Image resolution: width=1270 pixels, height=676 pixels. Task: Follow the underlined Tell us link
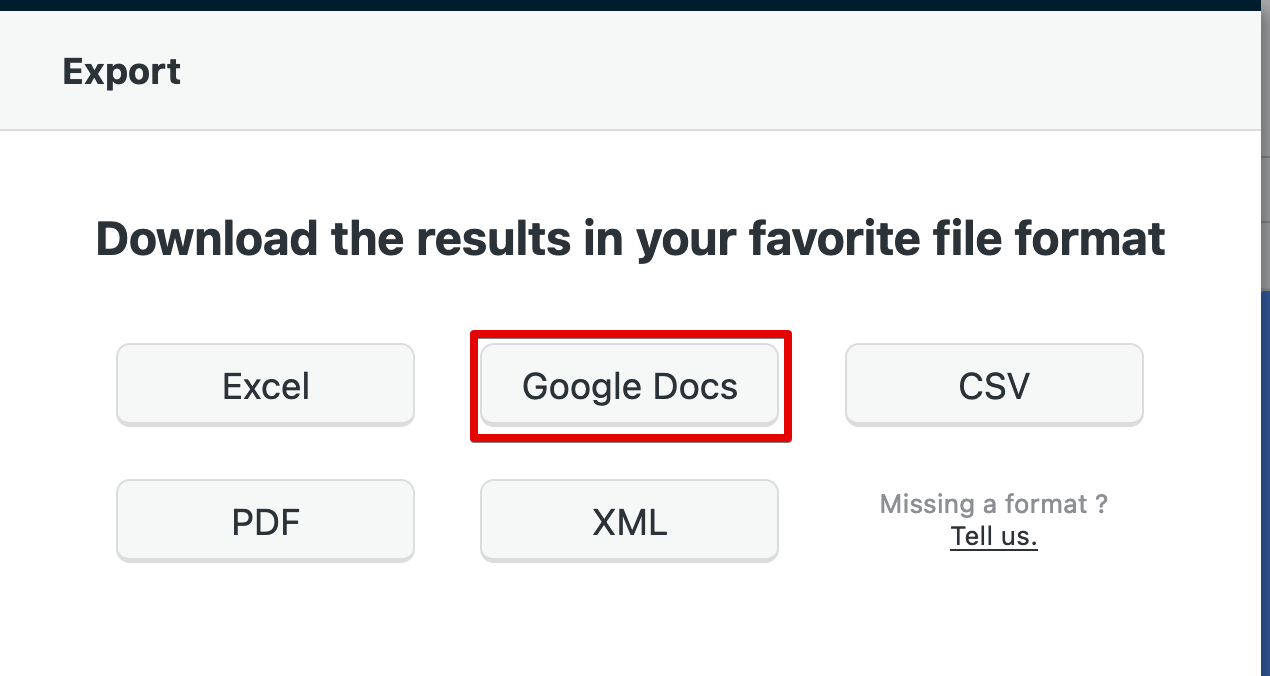point(994,536)
